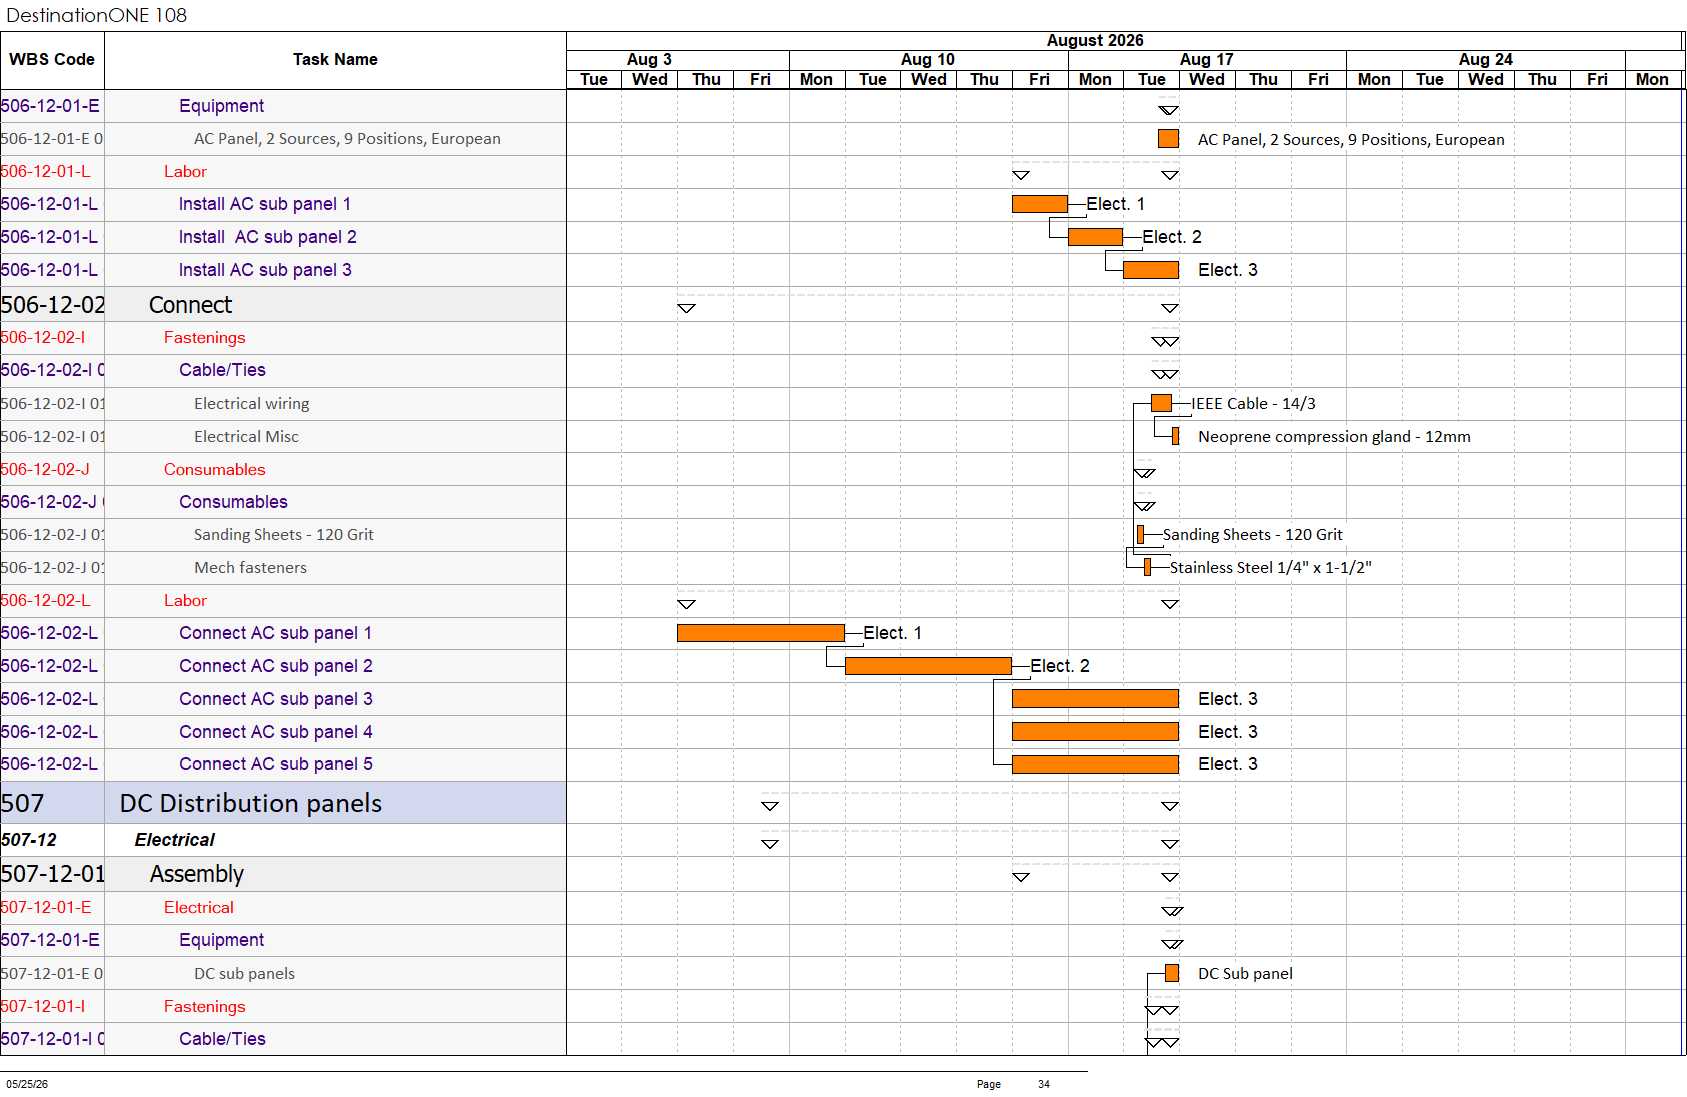
Task: Click the Connect AC sub panel 1 bar
Action: 761,633
